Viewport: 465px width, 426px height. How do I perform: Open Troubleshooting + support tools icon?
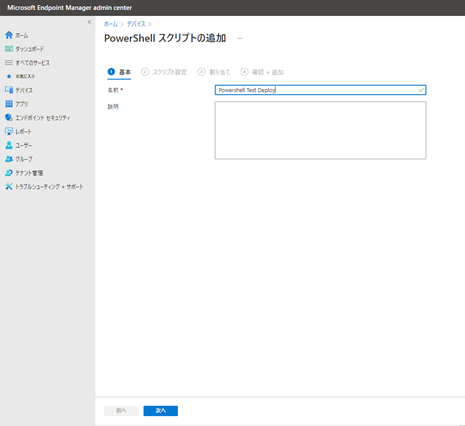[x=9, y=186]
